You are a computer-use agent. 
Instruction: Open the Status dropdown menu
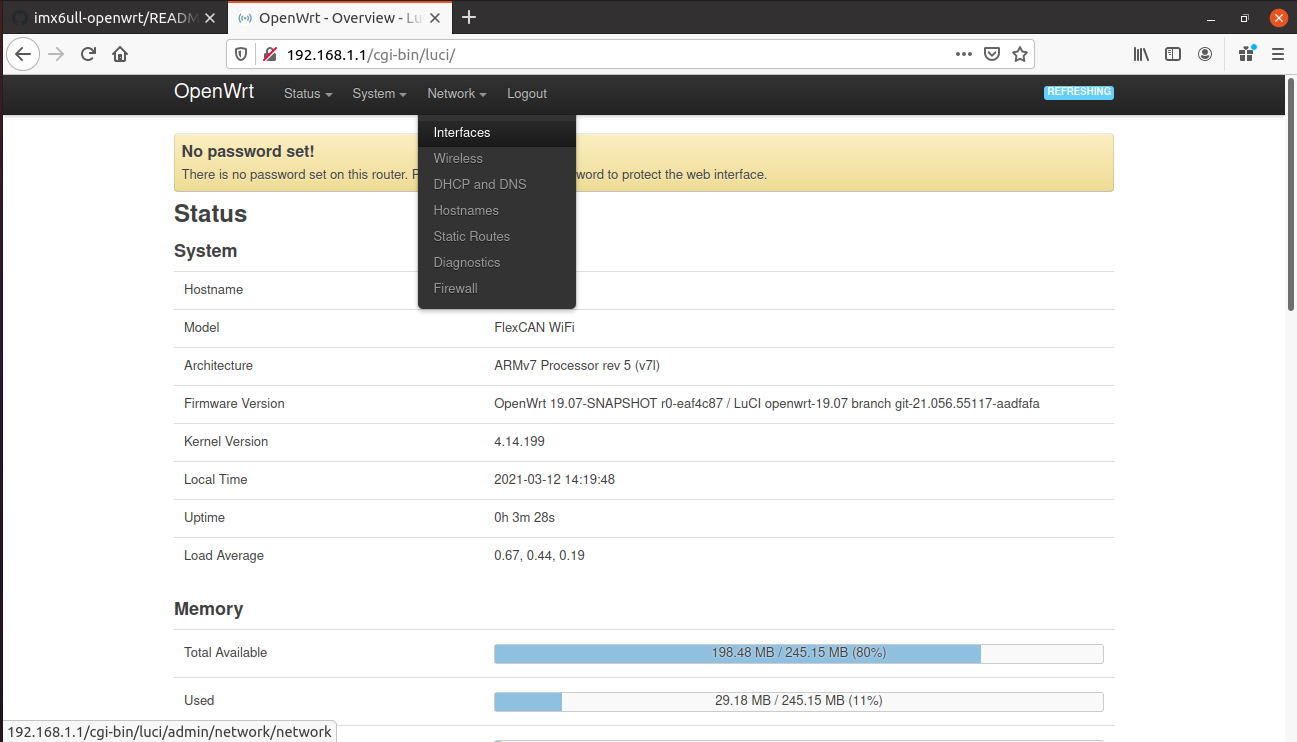click(x=308, y=93)
